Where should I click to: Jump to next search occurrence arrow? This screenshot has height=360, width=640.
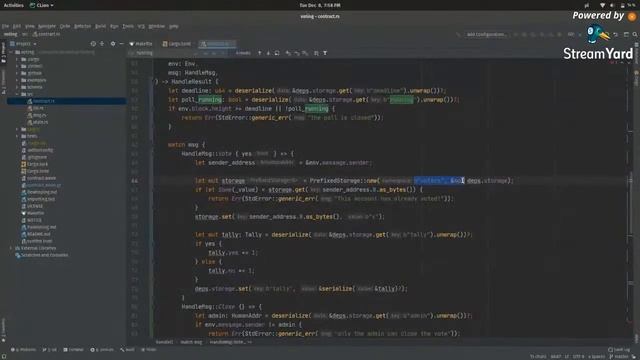[x=268, y=53]
